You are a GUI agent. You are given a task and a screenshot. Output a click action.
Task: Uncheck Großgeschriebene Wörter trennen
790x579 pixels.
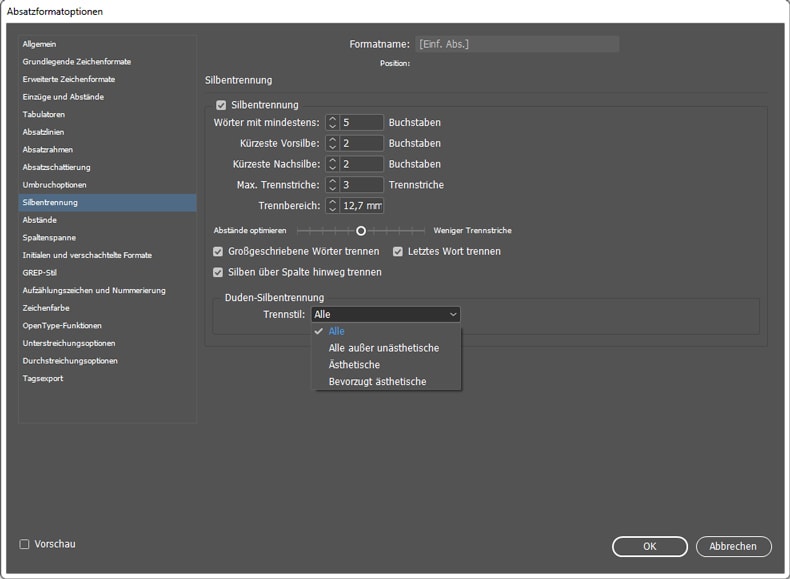(219, 251)
